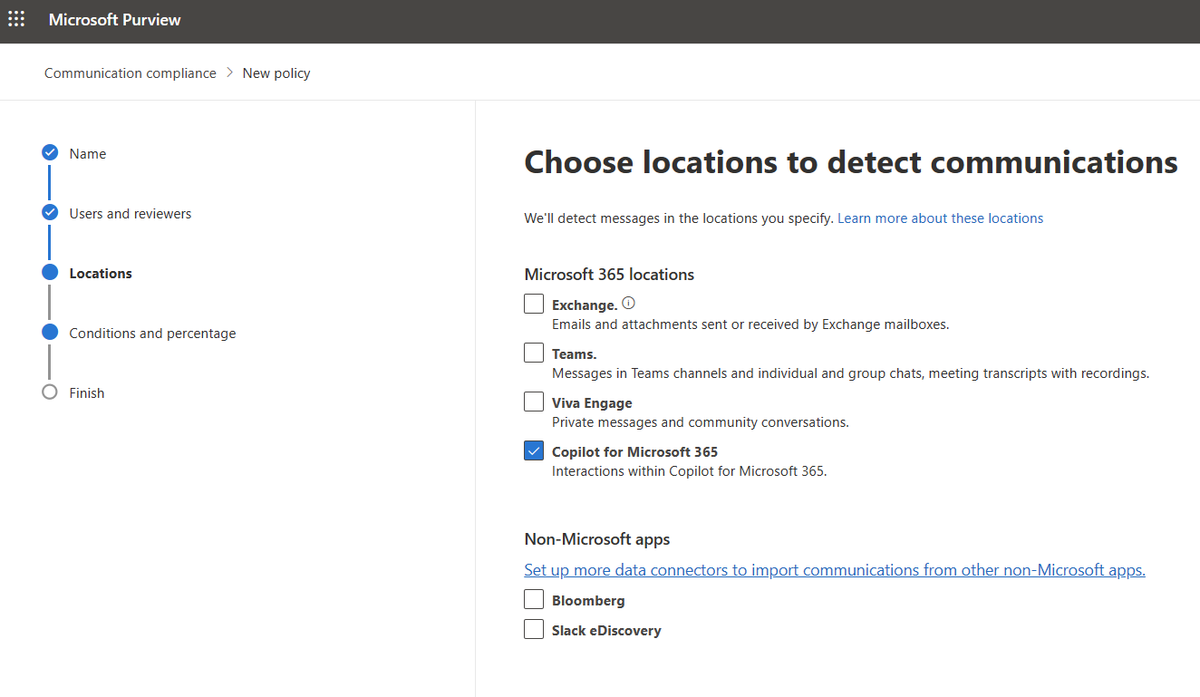Go to Communication compliance breadcrumb
Viewport: 1200px width, 697px height.
130,73
